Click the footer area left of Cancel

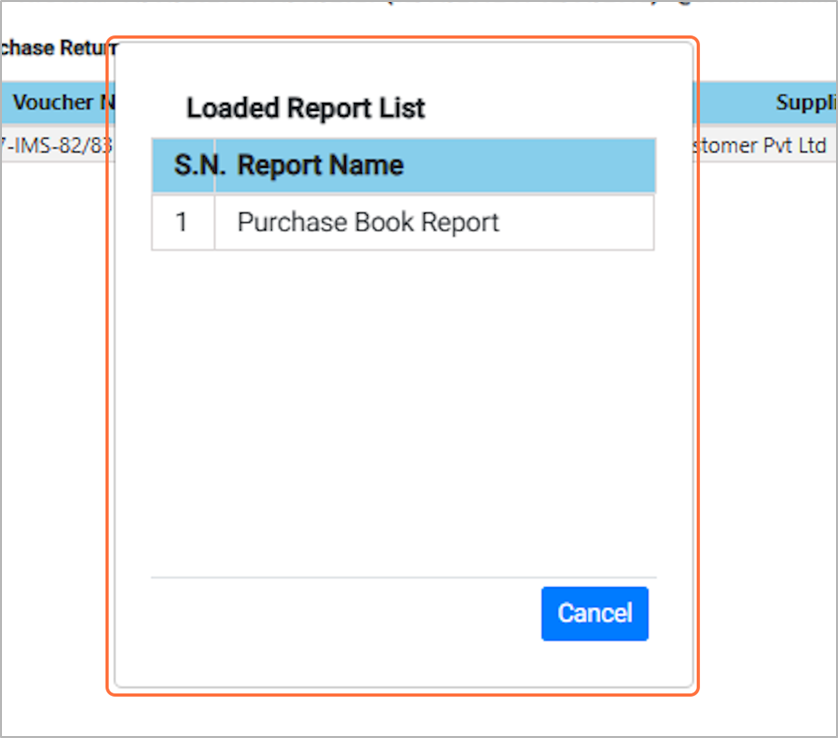pos(340,613)
